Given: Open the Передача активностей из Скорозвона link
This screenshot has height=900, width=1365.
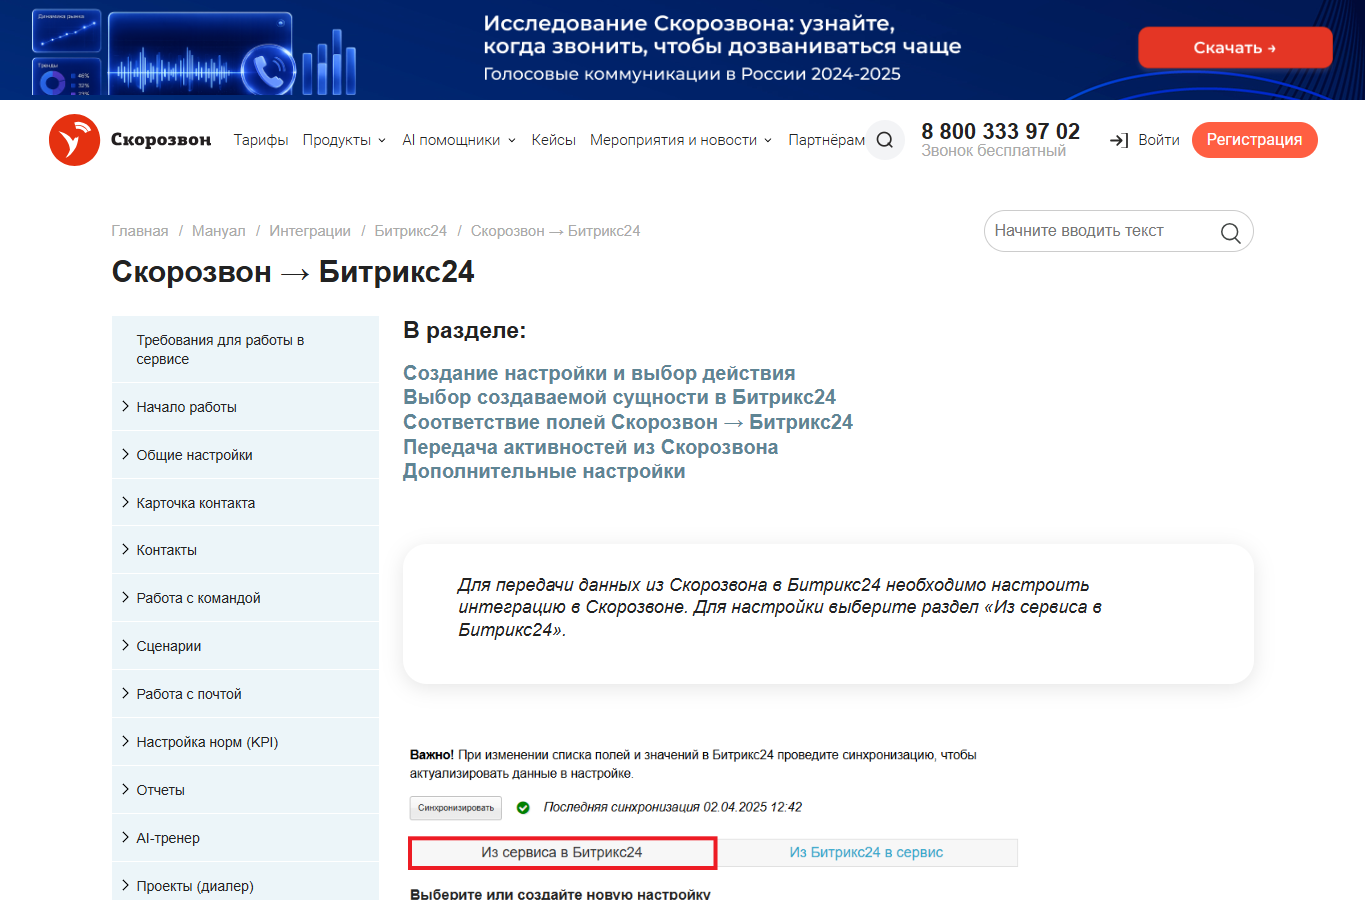Looking at the screenshot, I should tap(590, 447).
